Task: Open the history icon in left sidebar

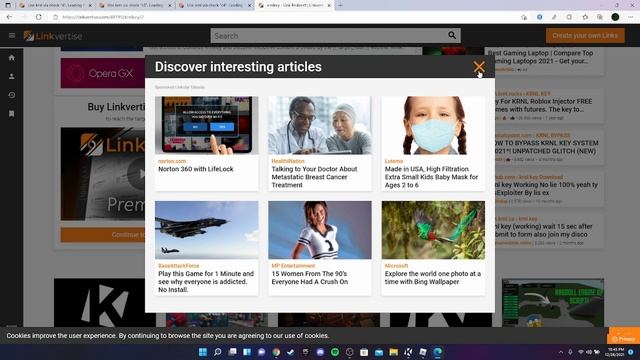Action: (x=12, y=95)
